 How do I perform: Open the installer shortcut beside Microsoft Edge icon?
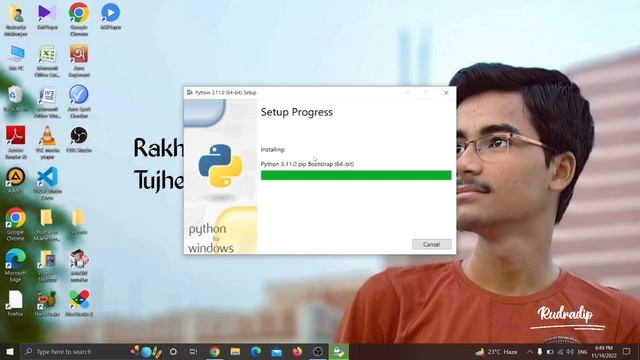point(79,265)
